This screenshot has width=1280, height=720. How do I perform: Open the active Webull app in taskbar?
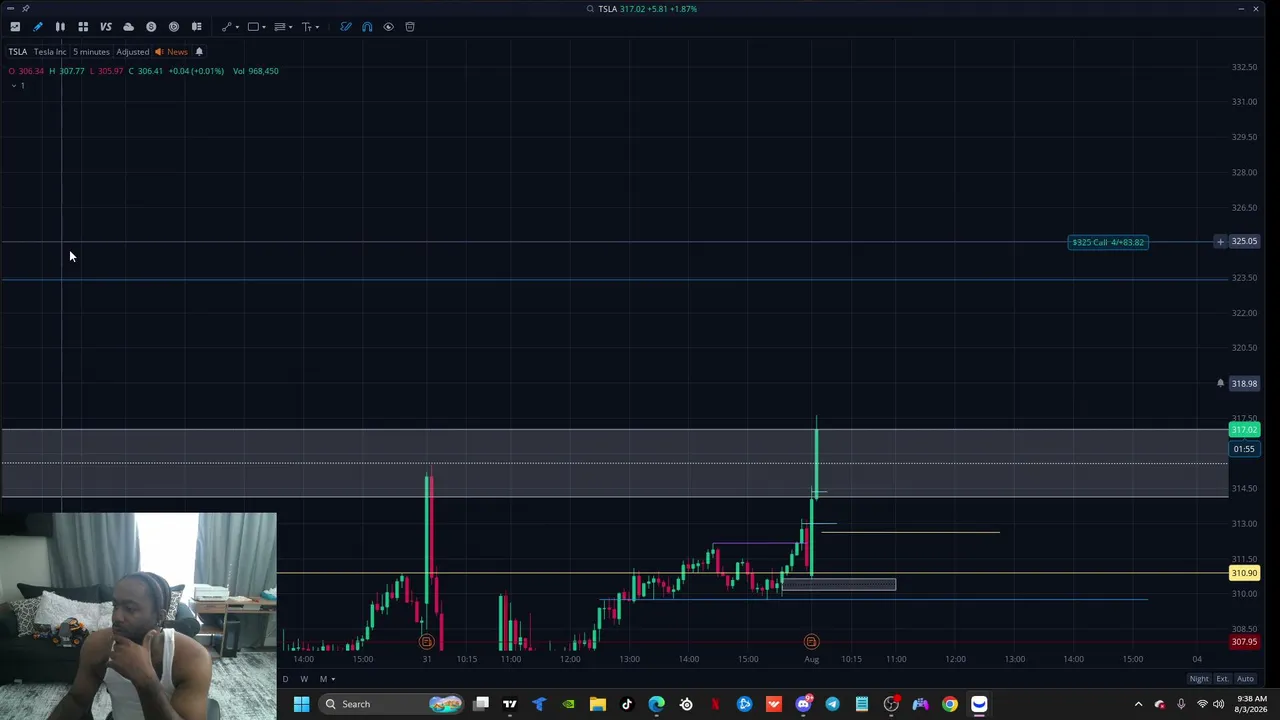pyautogui.click(x=979, y=704)
